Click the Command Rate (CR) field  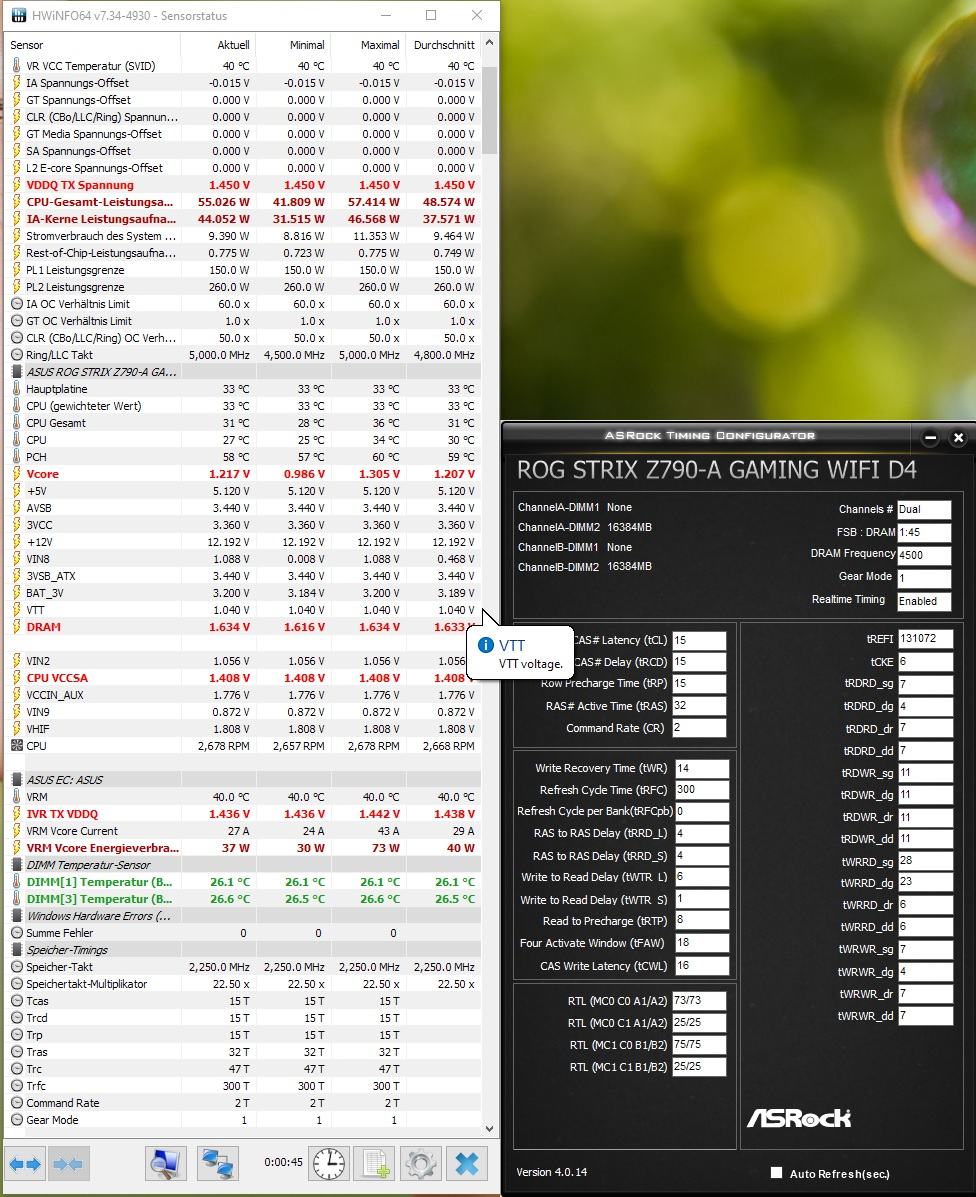pyautogui.click(x=699, y=728)
